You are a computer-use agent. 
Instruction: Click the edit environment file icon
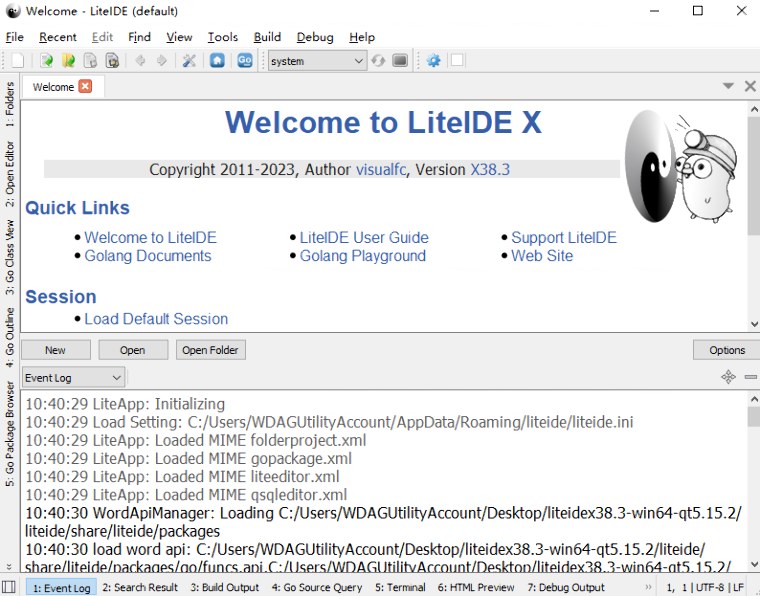click(x=400, y=61)
